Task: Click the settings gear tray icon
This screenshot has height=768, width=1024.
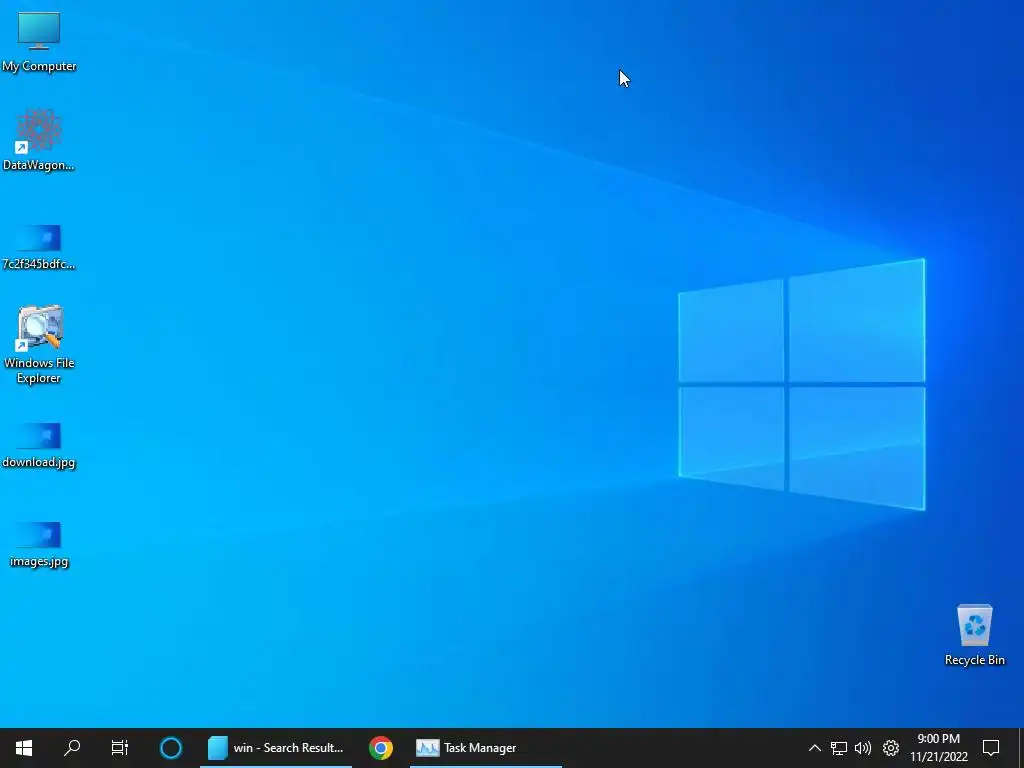Action: click(x=891, y=748)
